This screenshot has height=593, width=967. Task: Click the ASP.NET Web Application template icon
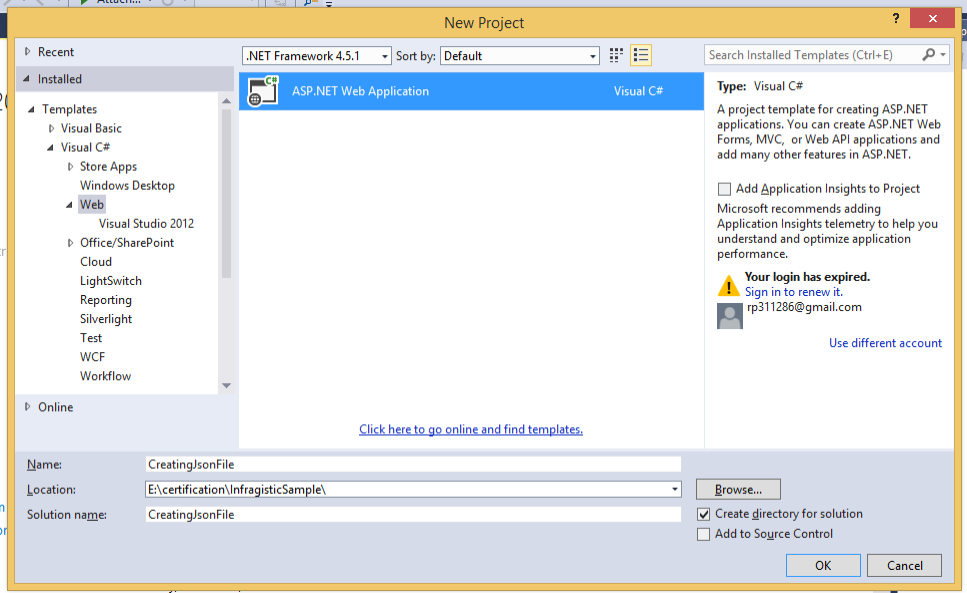click(263, 91)
